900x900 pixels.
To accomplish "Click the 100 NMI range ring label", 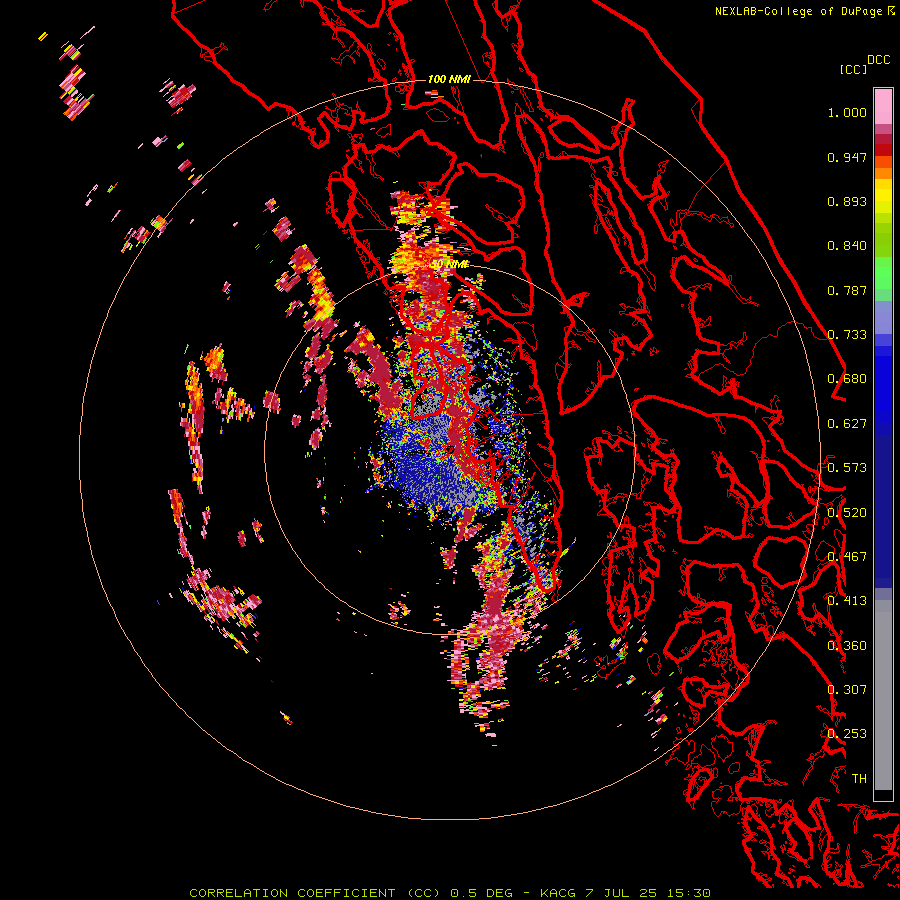I will pyautogui.click(x=449, y=79).
